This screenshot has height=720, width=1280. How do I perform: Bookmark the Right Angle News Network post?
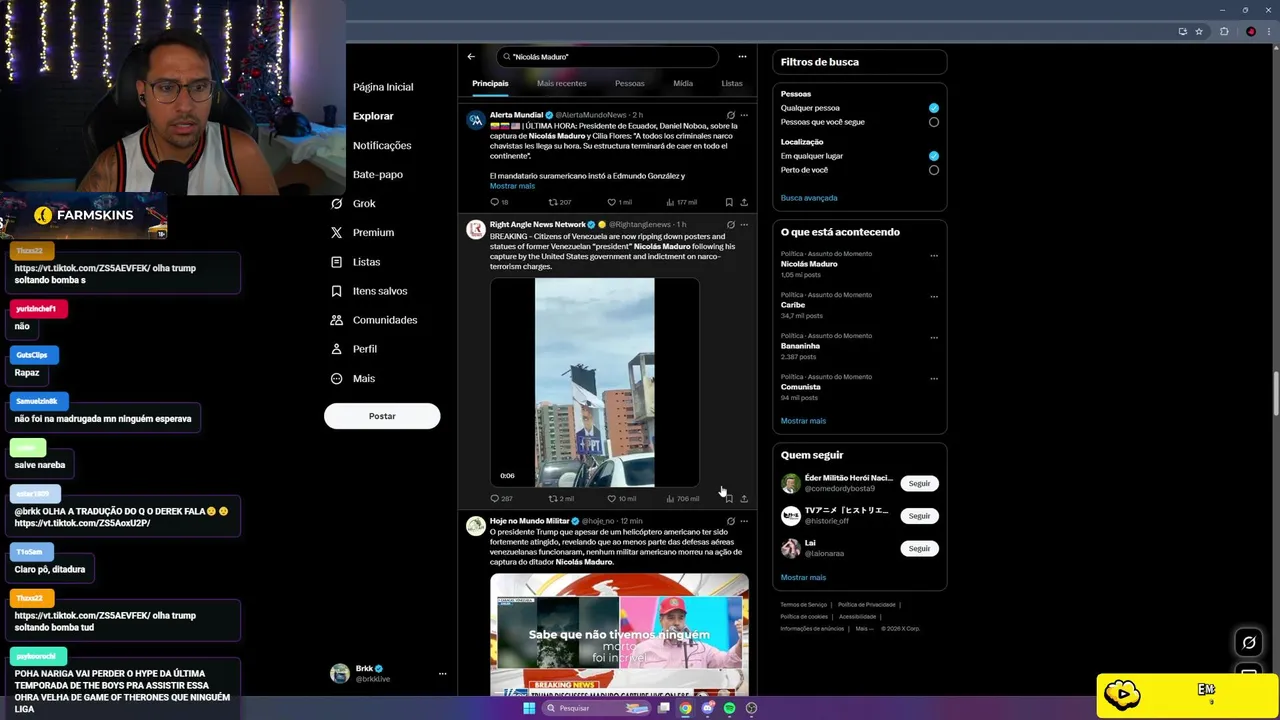point(729,498)
